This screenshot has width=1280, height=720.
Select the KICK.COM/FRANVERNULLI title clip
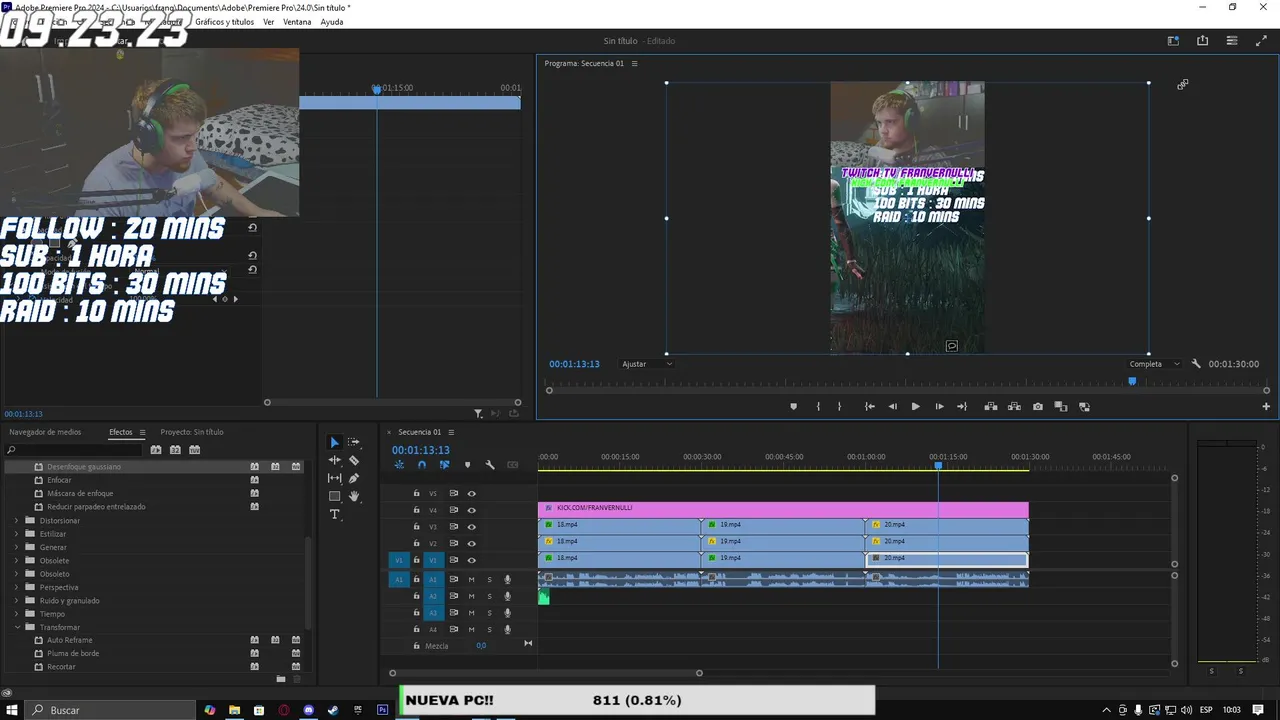coord(783,508)
